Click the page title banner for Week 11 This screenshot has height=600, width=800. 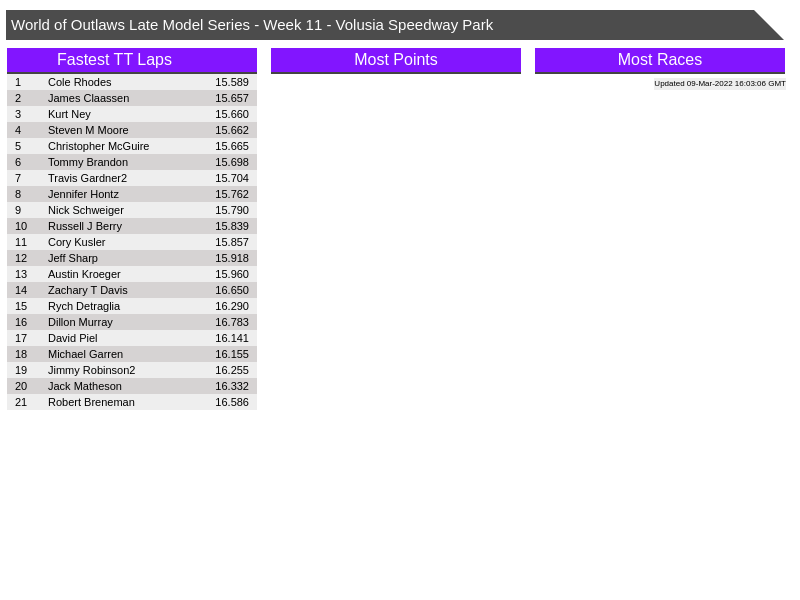pyautogui.click(x=252, y=25)
